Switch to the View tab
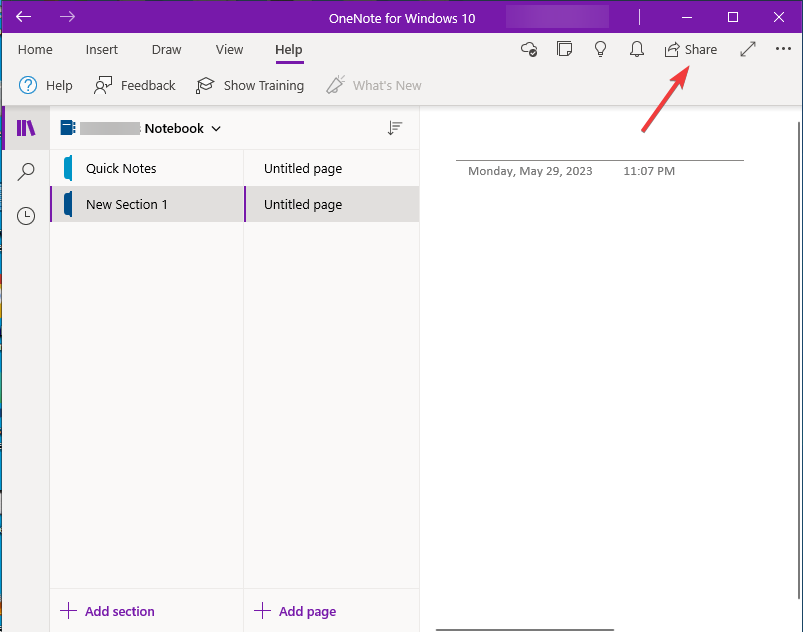The width and height of the screenshot is (803, 632). point(229,50)
